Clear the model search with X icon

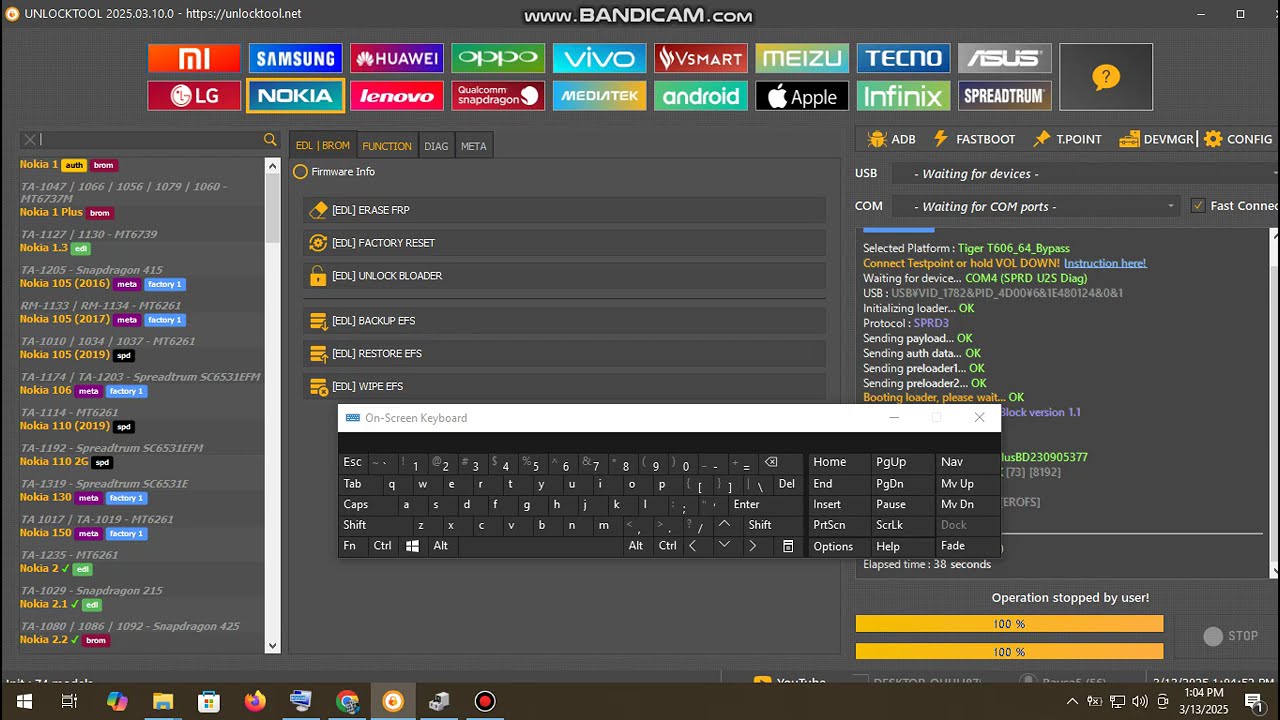tap(30, 140)
